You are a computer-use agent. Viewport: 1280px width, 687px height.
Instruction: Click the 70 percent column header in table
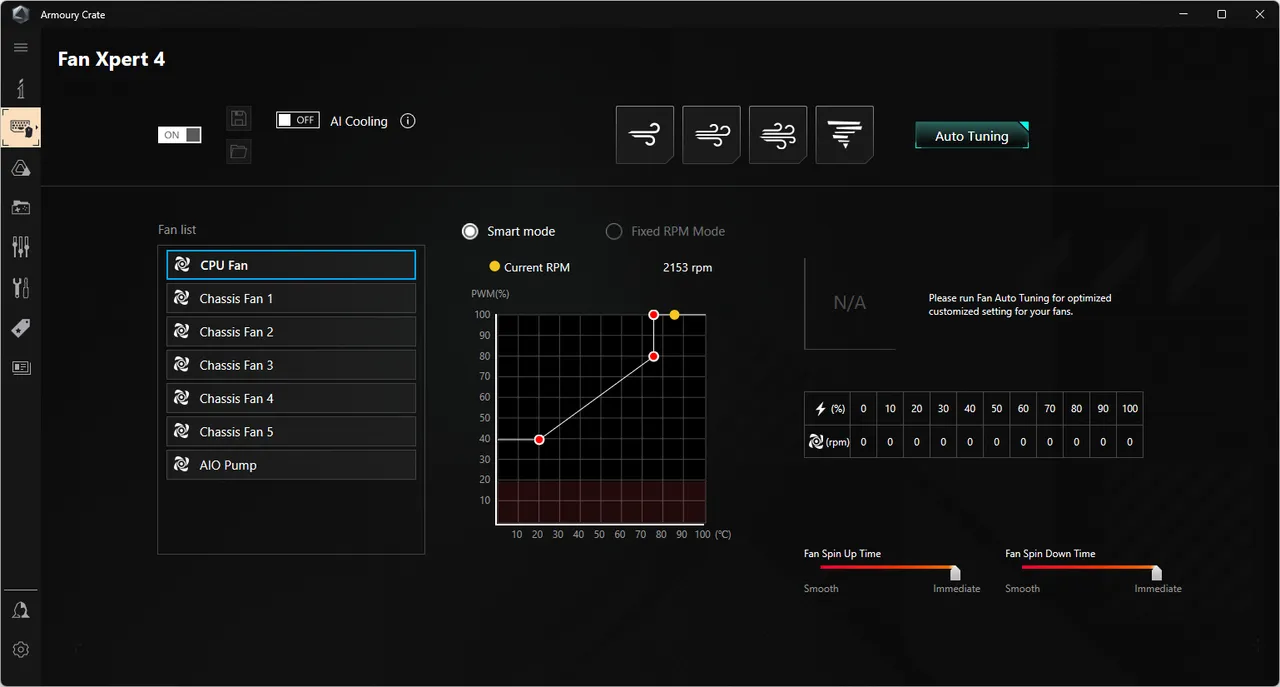1050,409
